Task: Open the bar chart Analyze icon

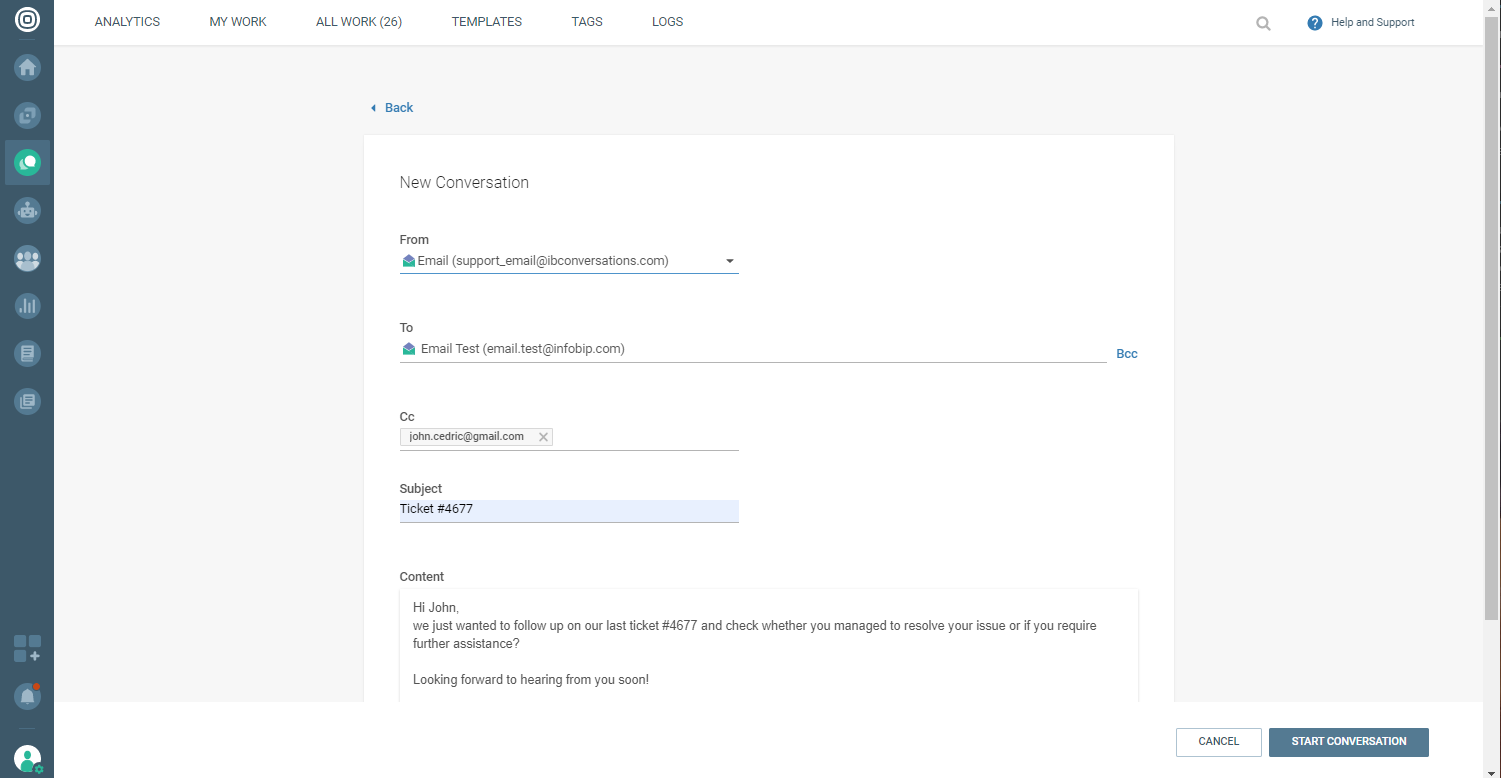Action: pyautogui.click(x=27, y=306)
